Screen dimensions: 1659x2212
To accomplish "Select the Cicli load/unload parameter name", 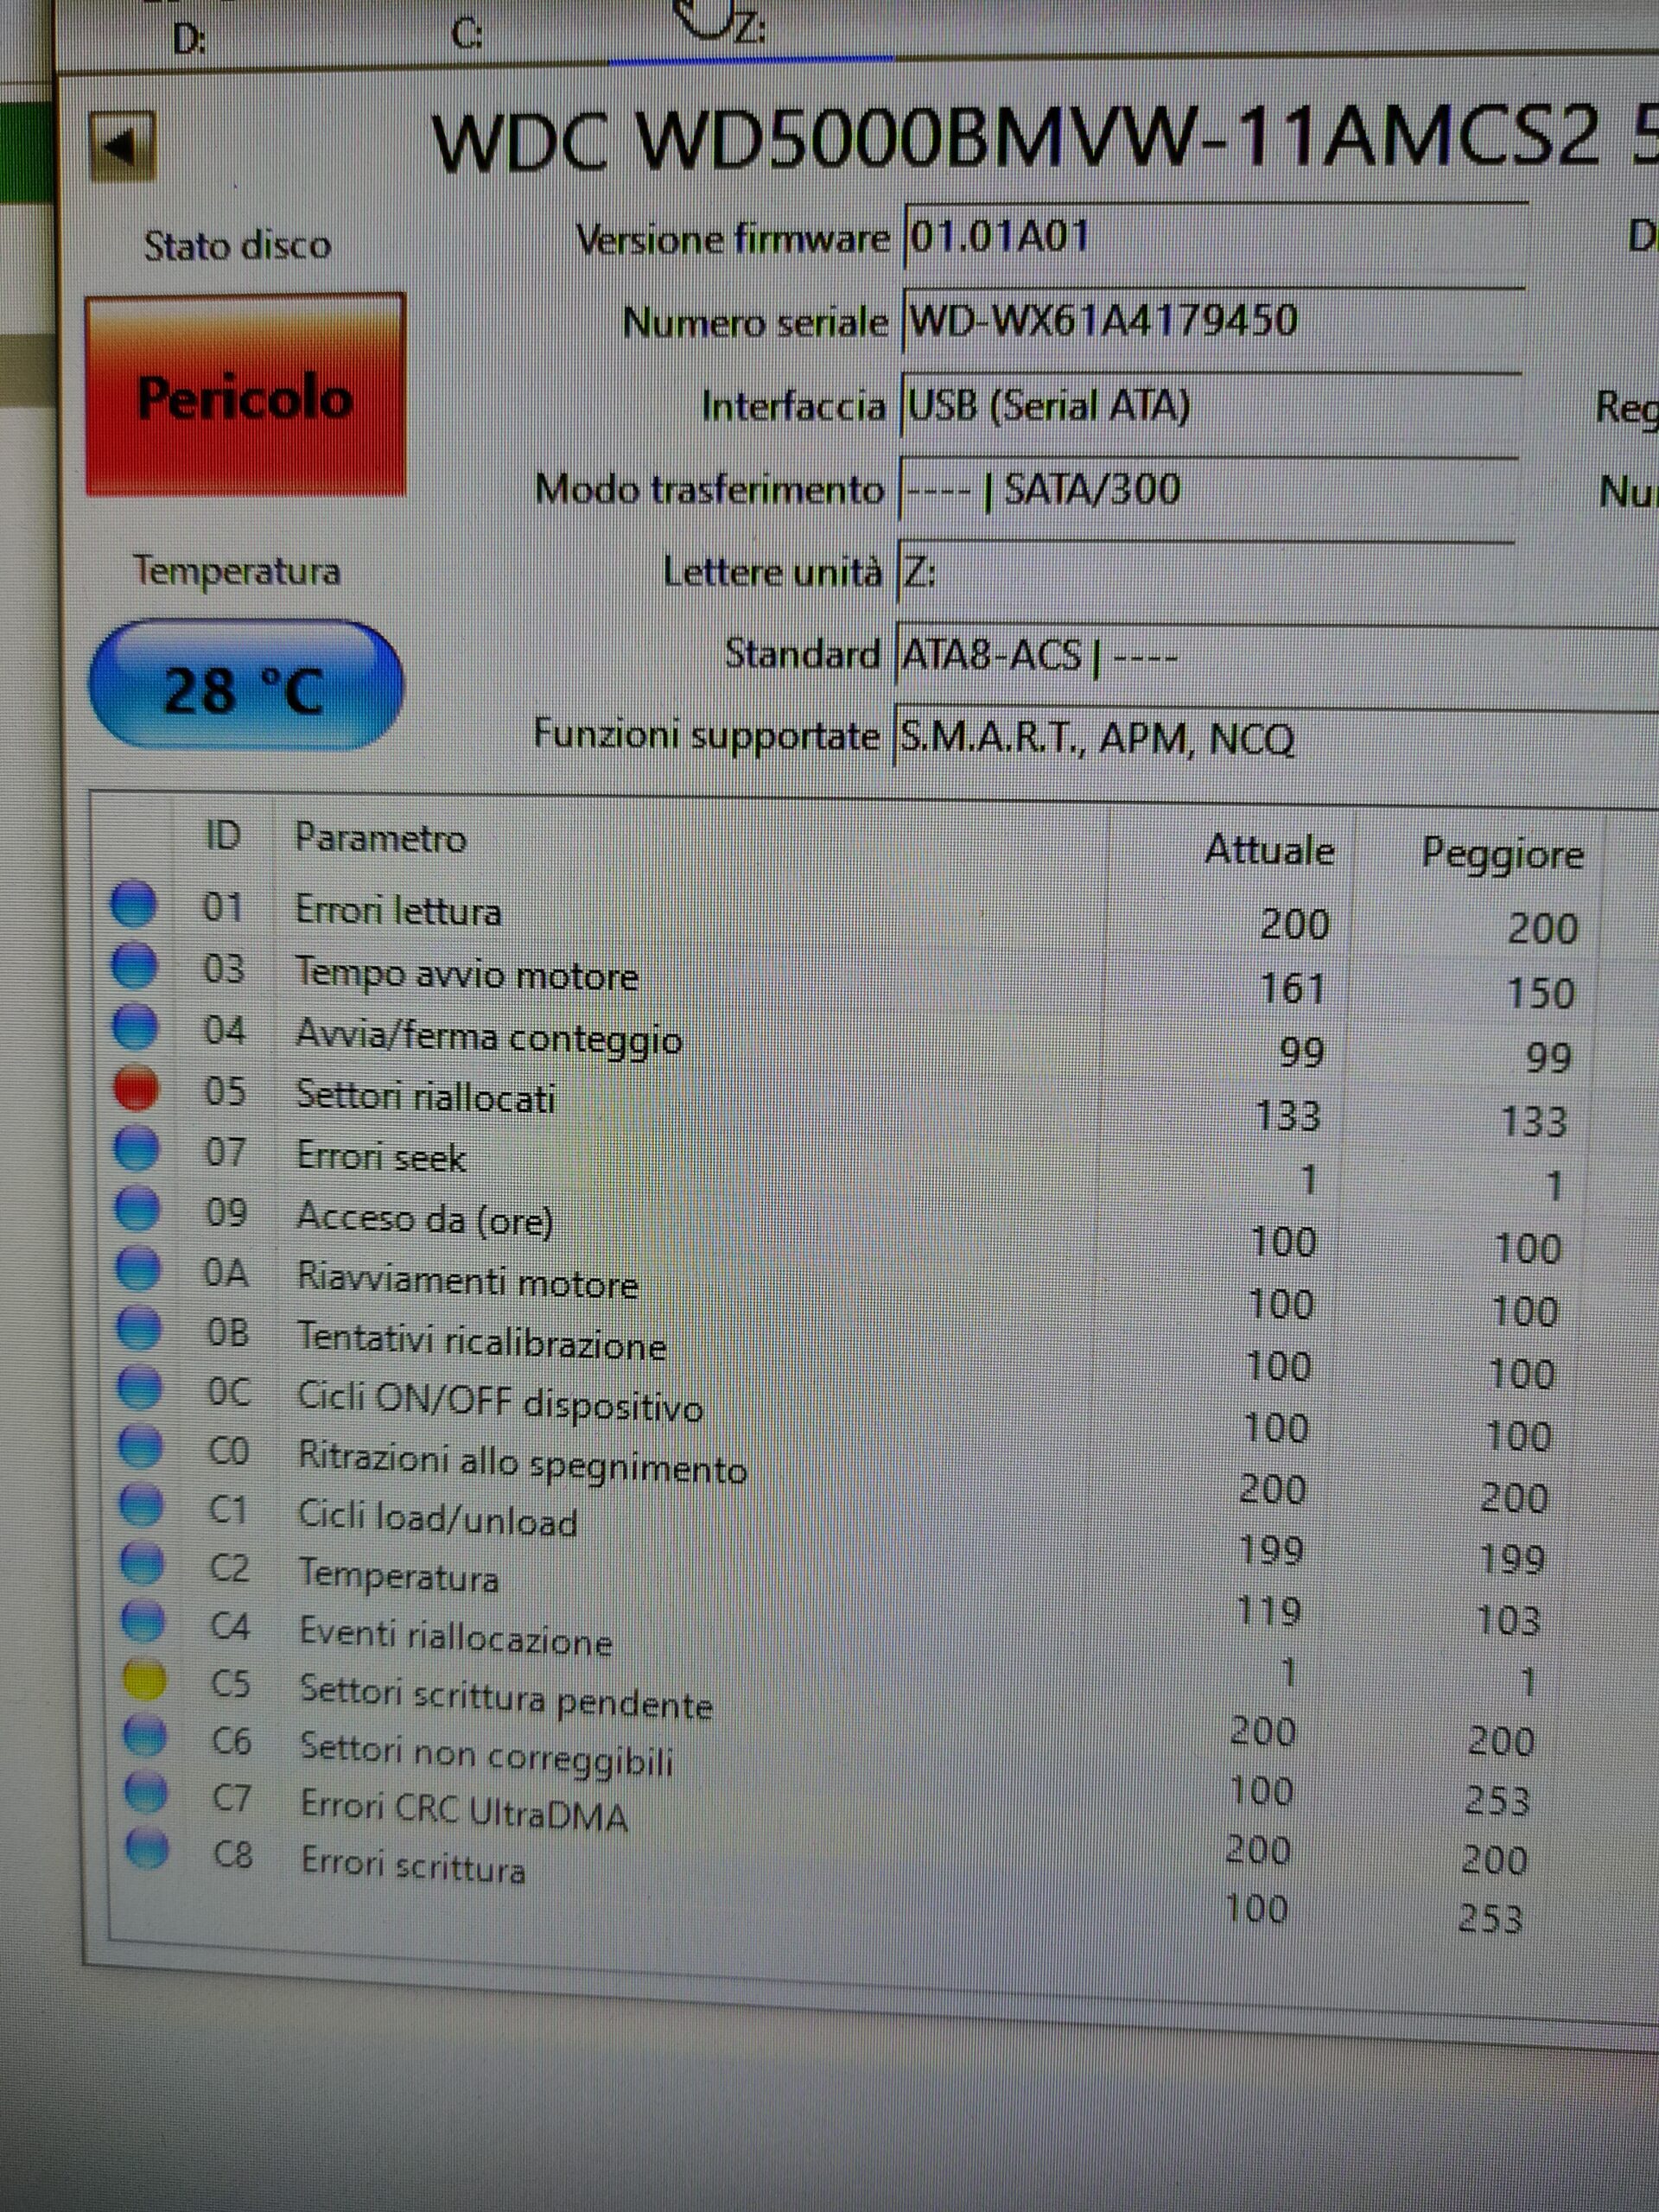I will [438, 1520].
